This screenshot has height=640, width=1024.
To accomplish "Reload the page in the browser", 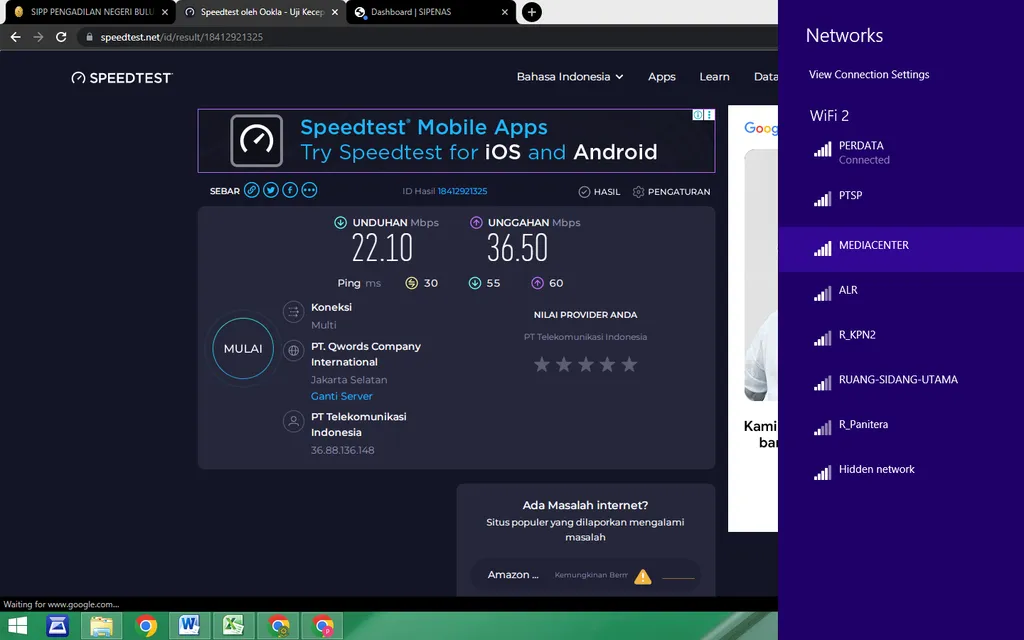I will click(x=61, y=37).
